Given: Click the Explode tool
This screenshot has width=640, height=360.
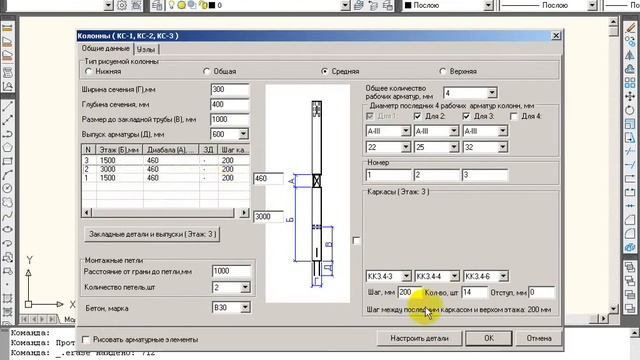Looking at the screenshot, I should tap(630, 248).
